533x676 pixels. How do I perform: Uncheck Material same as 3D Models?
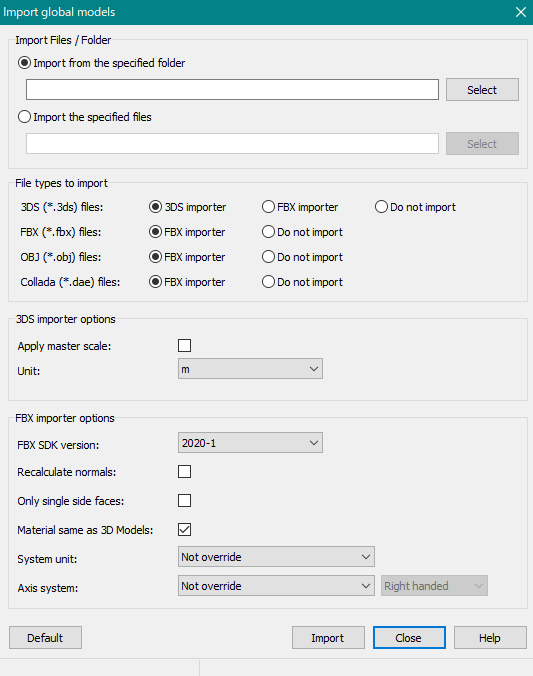(185, 529)
